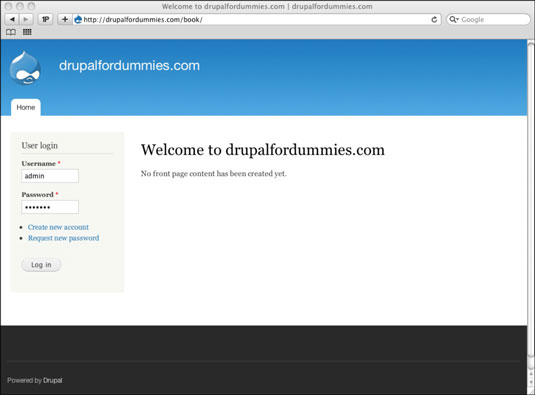Click the vertical scrollbar track
Screen dimensions: 535x395
531,205
